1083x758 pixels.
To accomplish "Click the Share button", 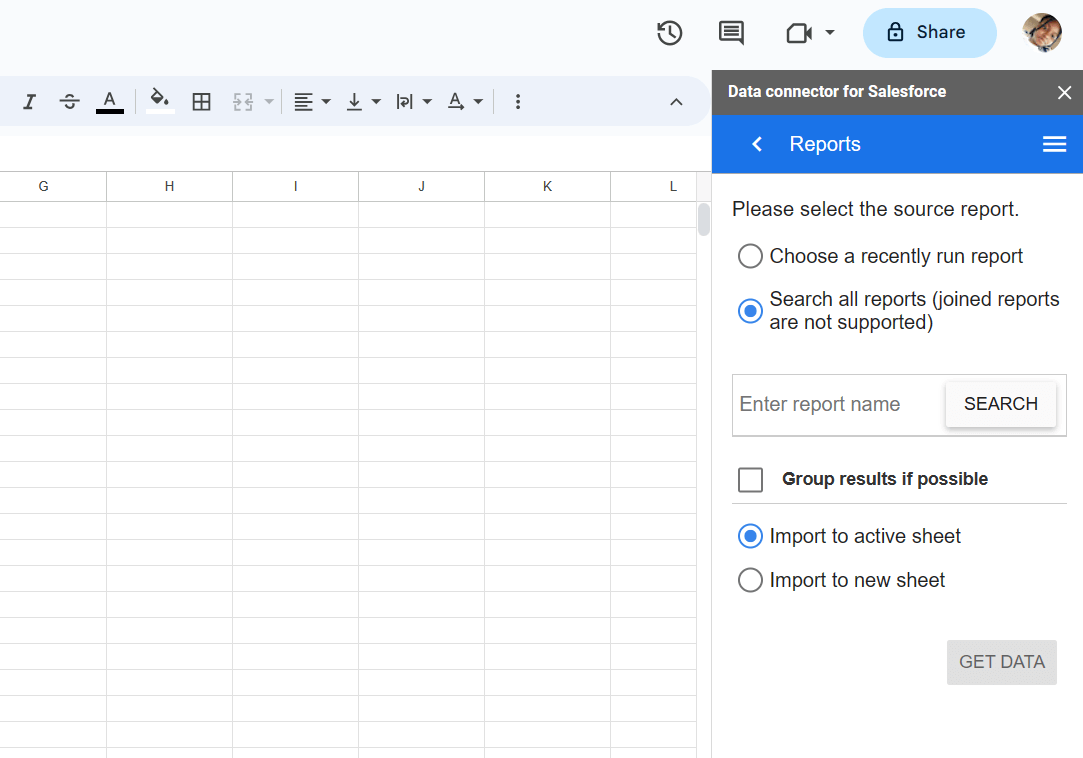I will [929, 32].
